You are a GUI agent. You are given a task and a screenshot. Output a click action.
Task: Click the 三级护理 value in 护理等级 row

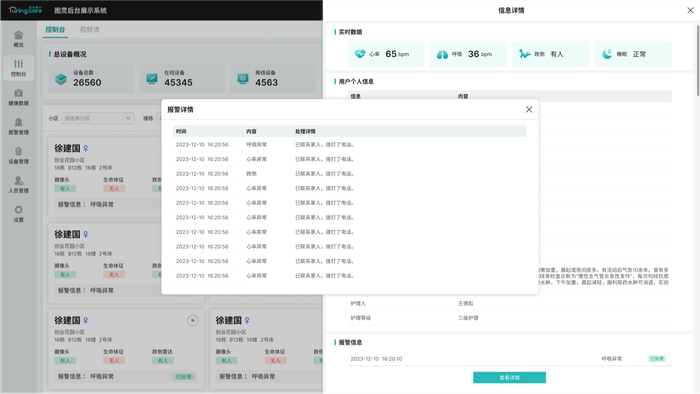[x=468, y=318]
